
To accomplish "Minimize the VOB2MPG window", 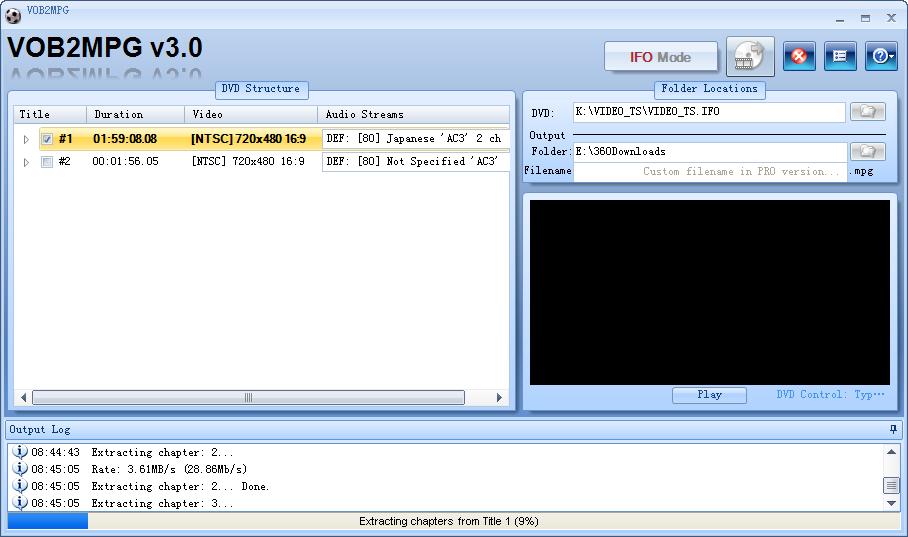I will pos(840,19).
